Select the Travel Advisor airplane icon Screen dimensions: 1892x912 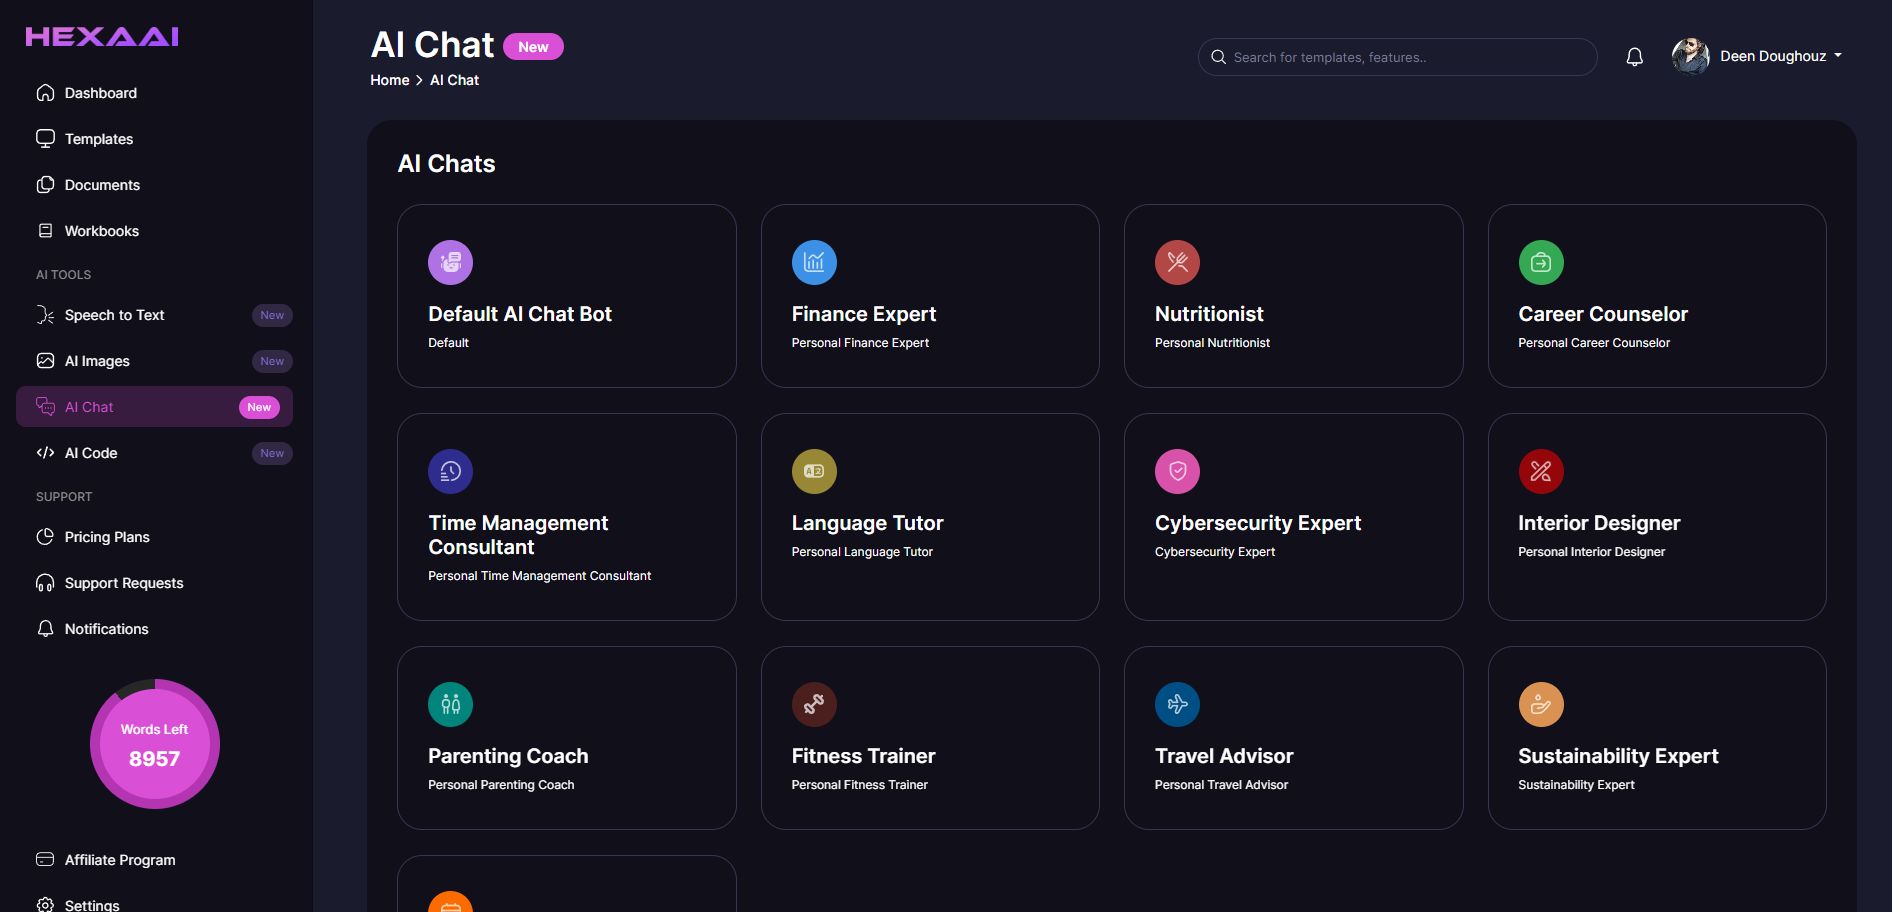[x=1177, y=705]
